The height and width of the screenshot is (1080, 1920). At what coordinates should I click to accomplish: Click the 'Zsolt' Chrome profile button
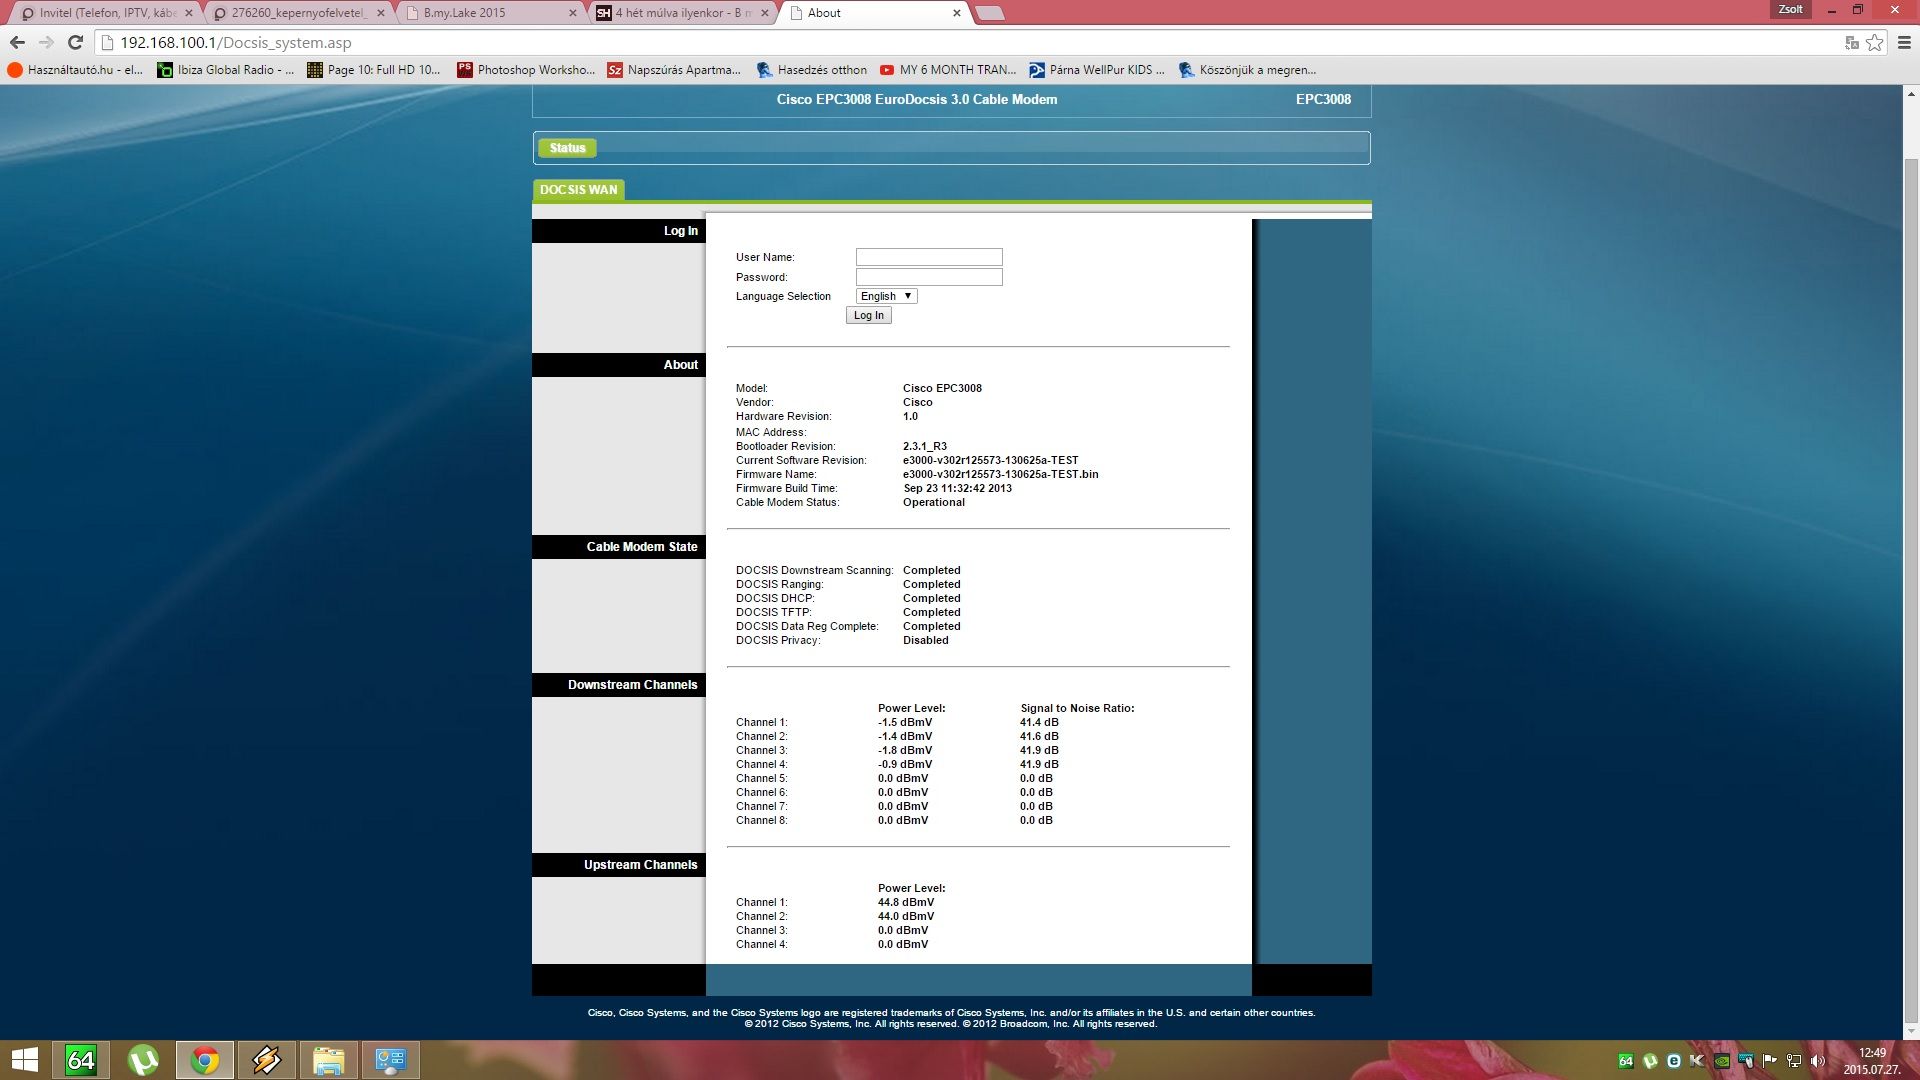coord(1790,10)
